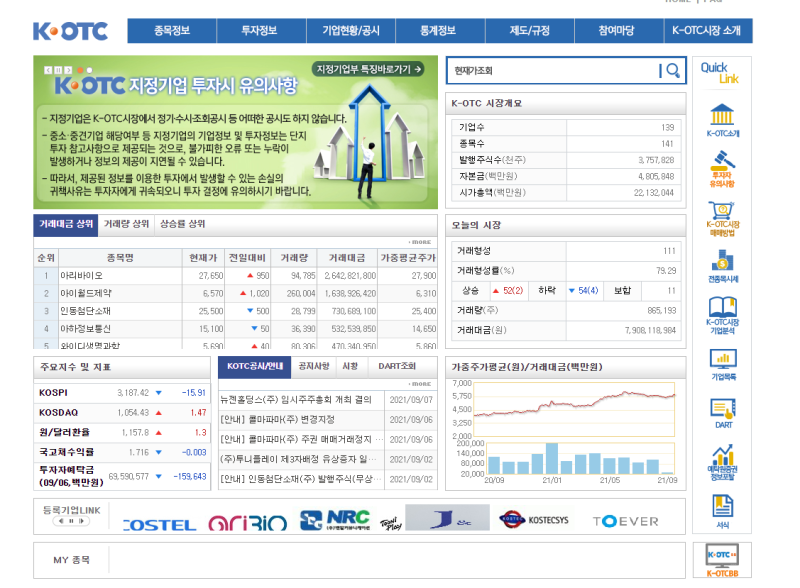800x588 pixels.
Task: Open the TOEVER company logo
Action: [x=626, y=521]
